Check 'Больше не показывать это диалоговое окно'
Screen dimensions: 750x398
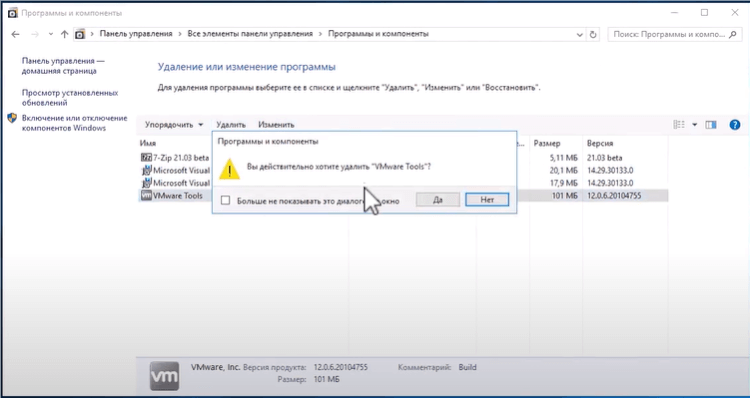225,200
